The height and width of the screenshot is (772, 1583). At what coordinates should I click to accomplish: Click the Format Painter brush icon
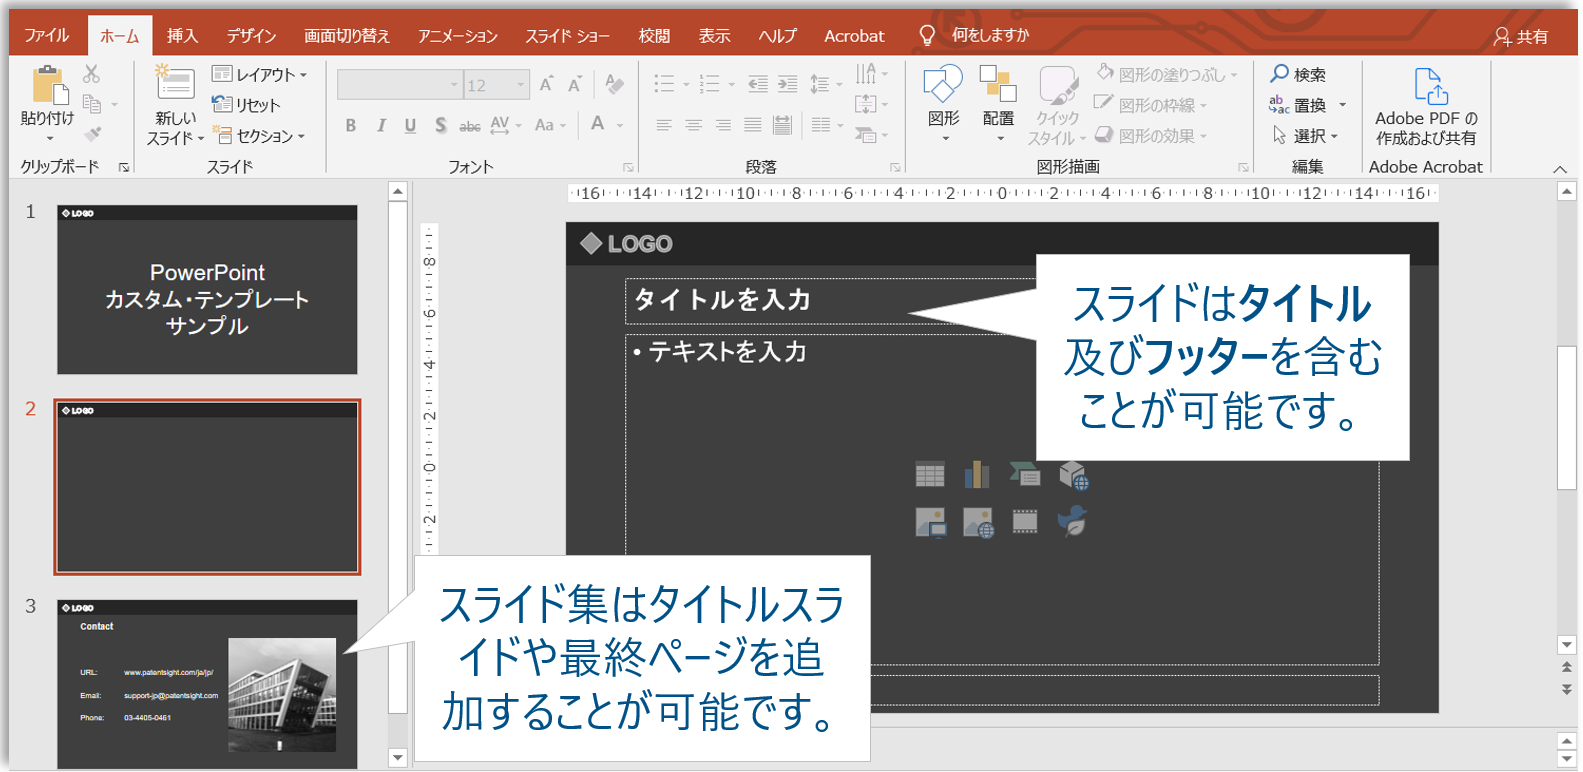click(91, 133)
